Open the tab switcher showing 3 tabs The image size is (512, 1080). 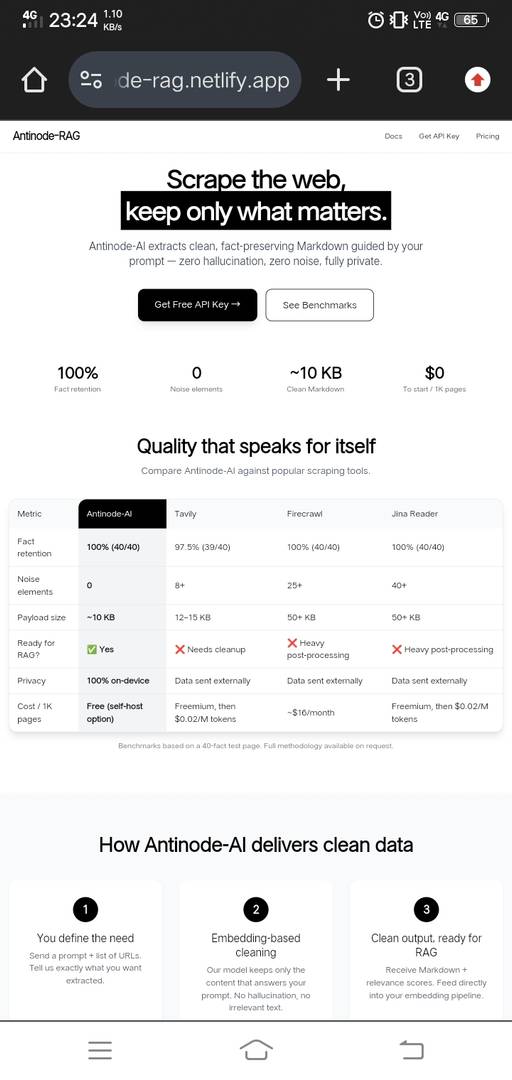409,80
